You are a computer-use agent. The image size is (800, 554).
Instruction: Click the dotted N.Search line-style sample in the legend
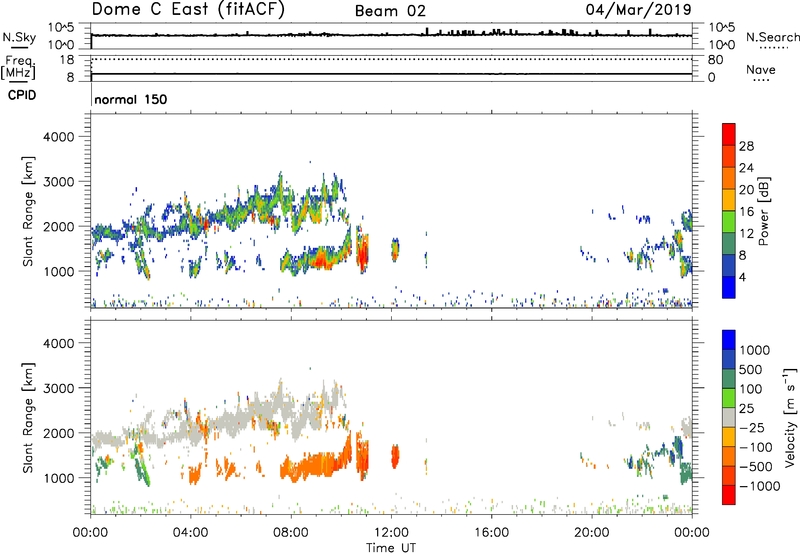click(773, 47)
